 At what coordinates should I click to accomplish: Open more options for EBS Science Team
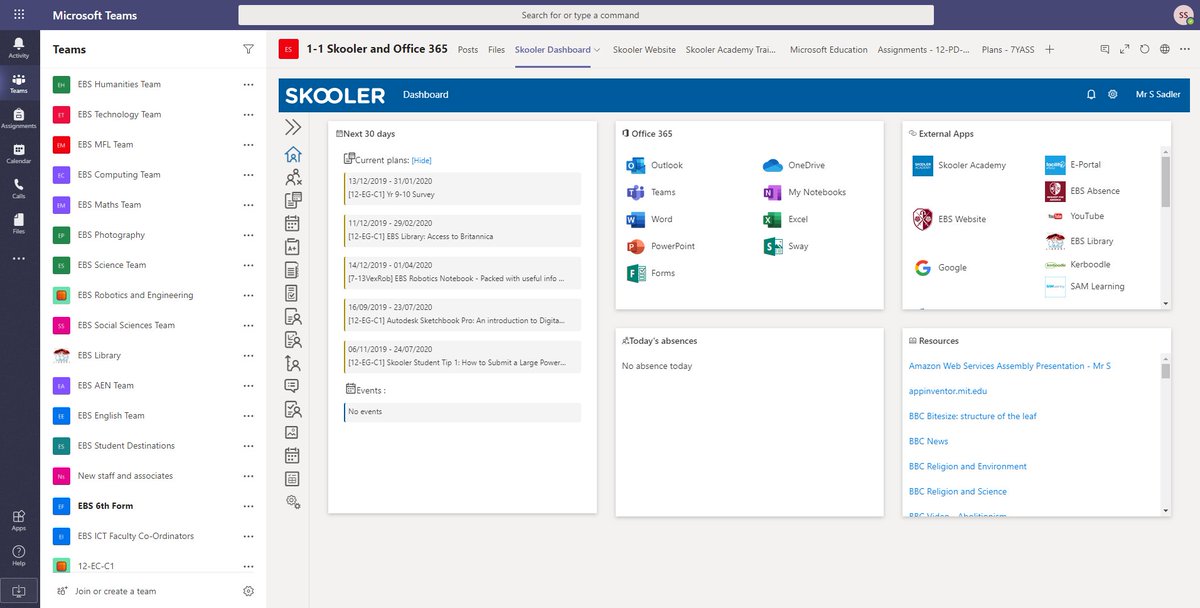[x=248, y=265]
